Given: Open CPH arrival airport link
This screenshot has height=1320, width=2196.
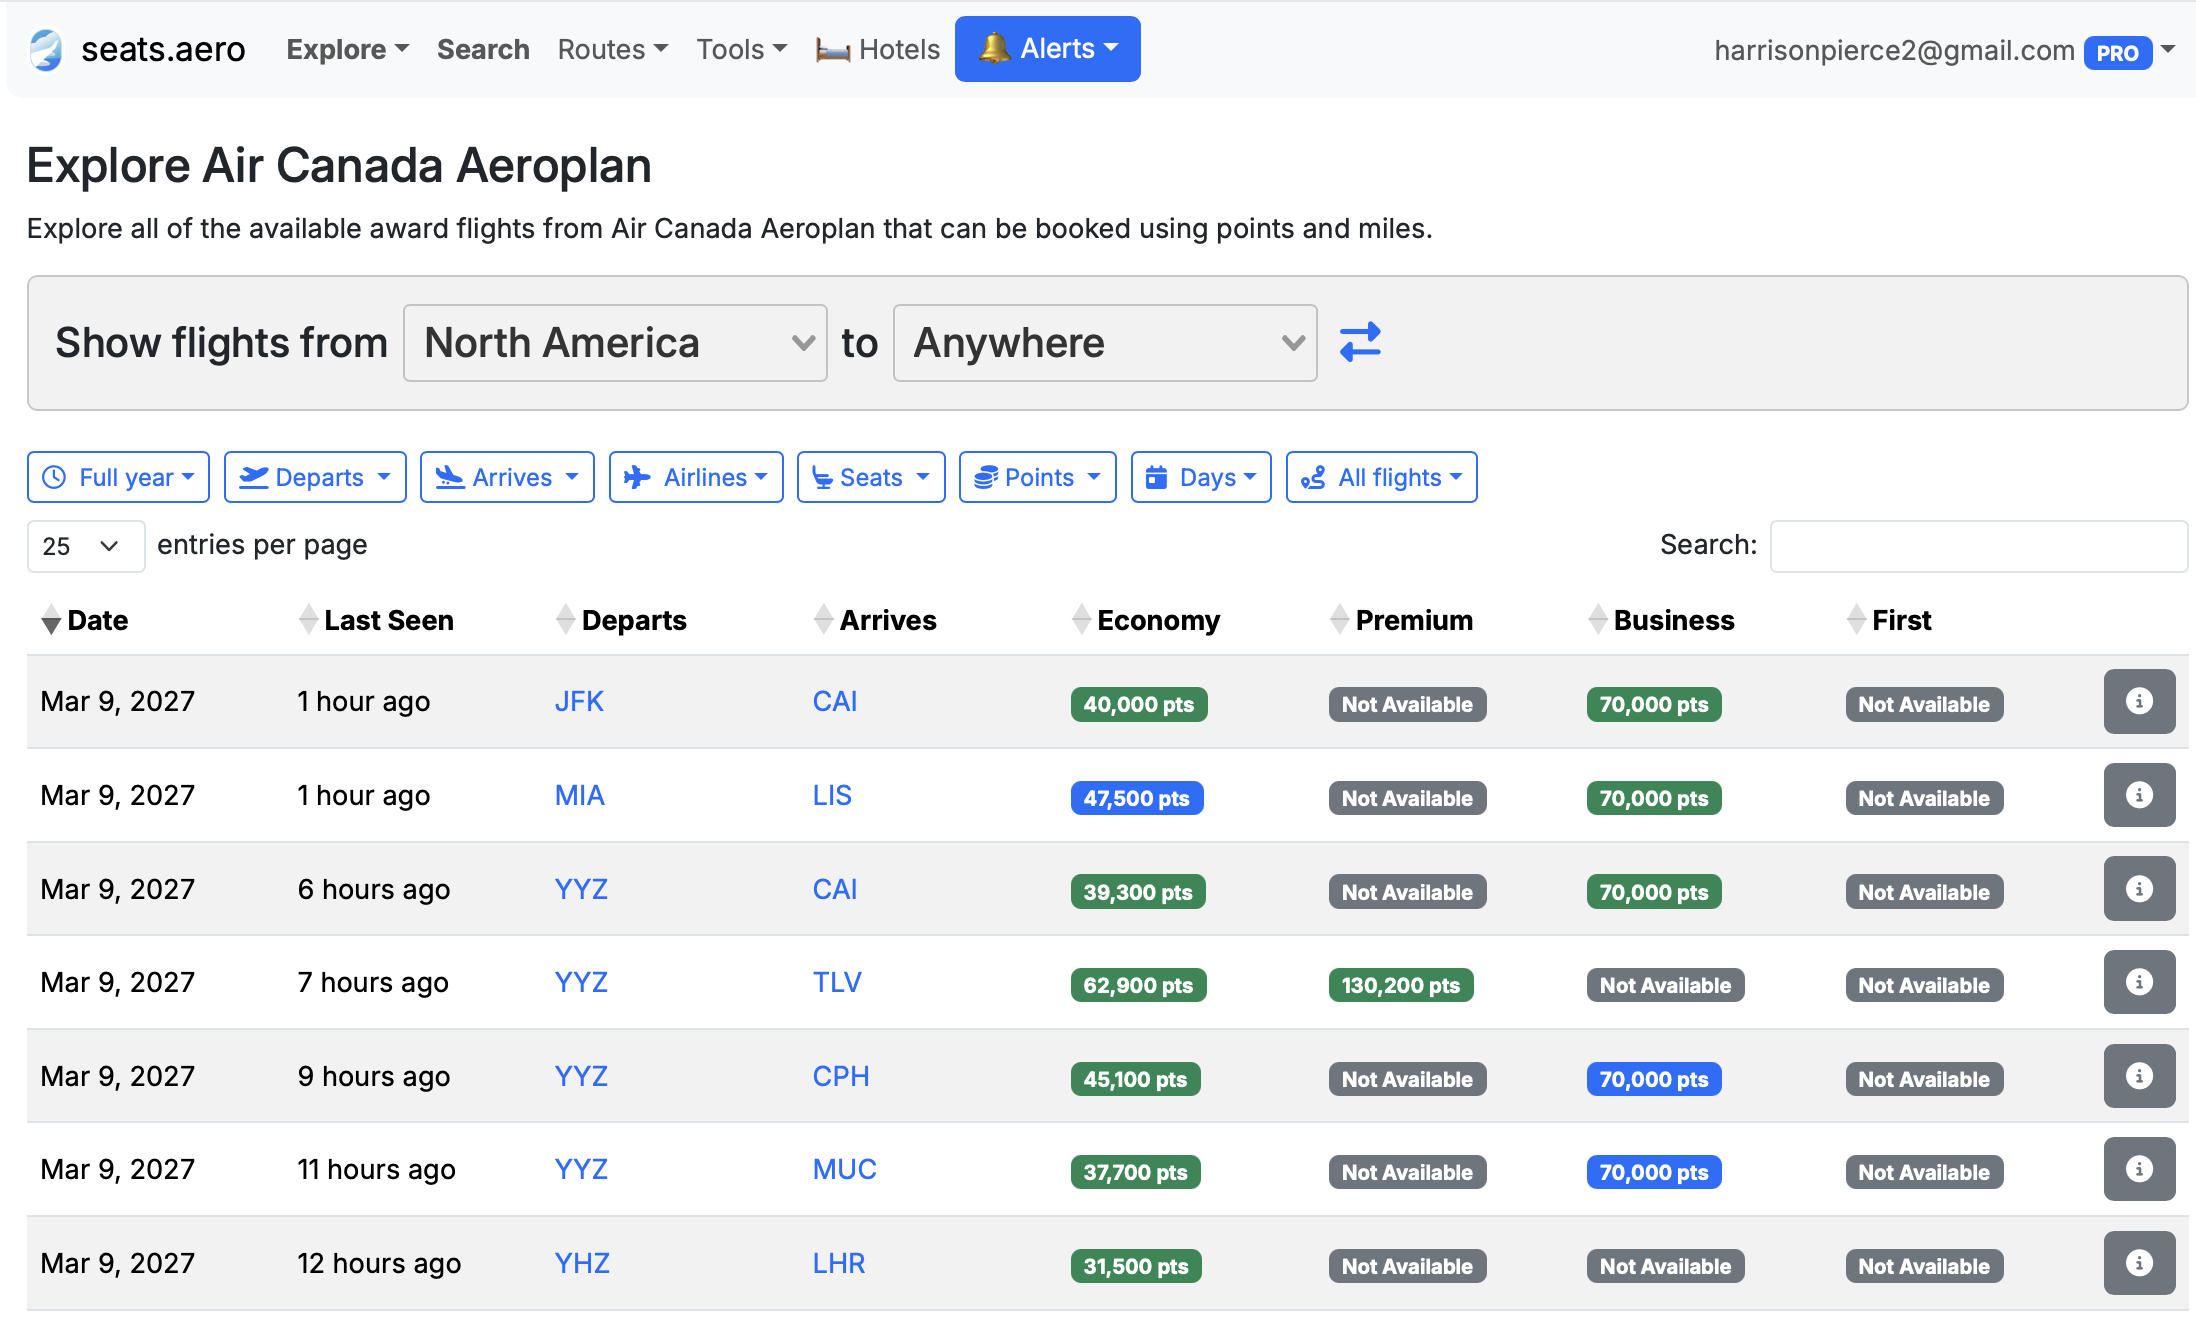Looking at the screenshot, I should click(841, 1076).
